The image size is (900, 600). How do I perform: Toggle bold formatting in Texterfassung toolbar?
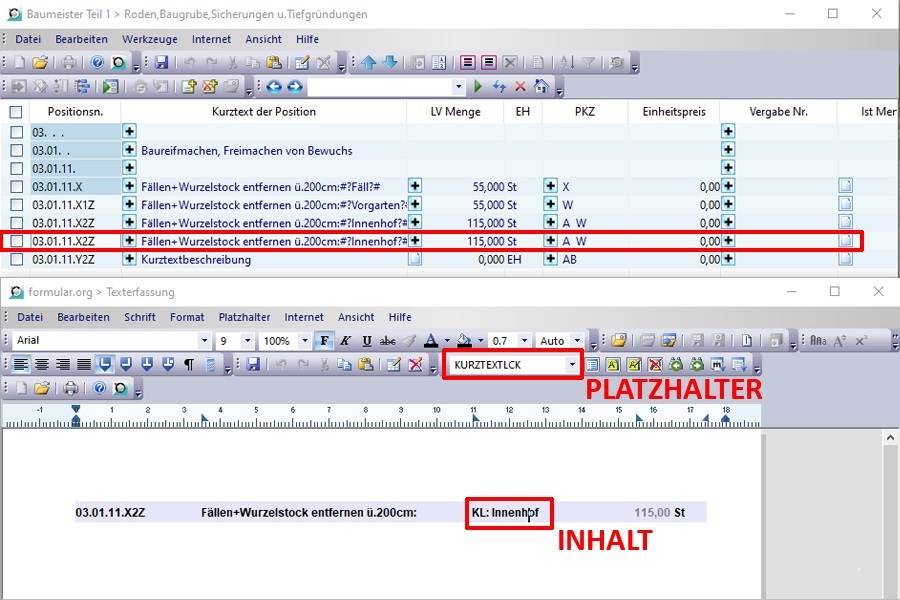[325, 341]
